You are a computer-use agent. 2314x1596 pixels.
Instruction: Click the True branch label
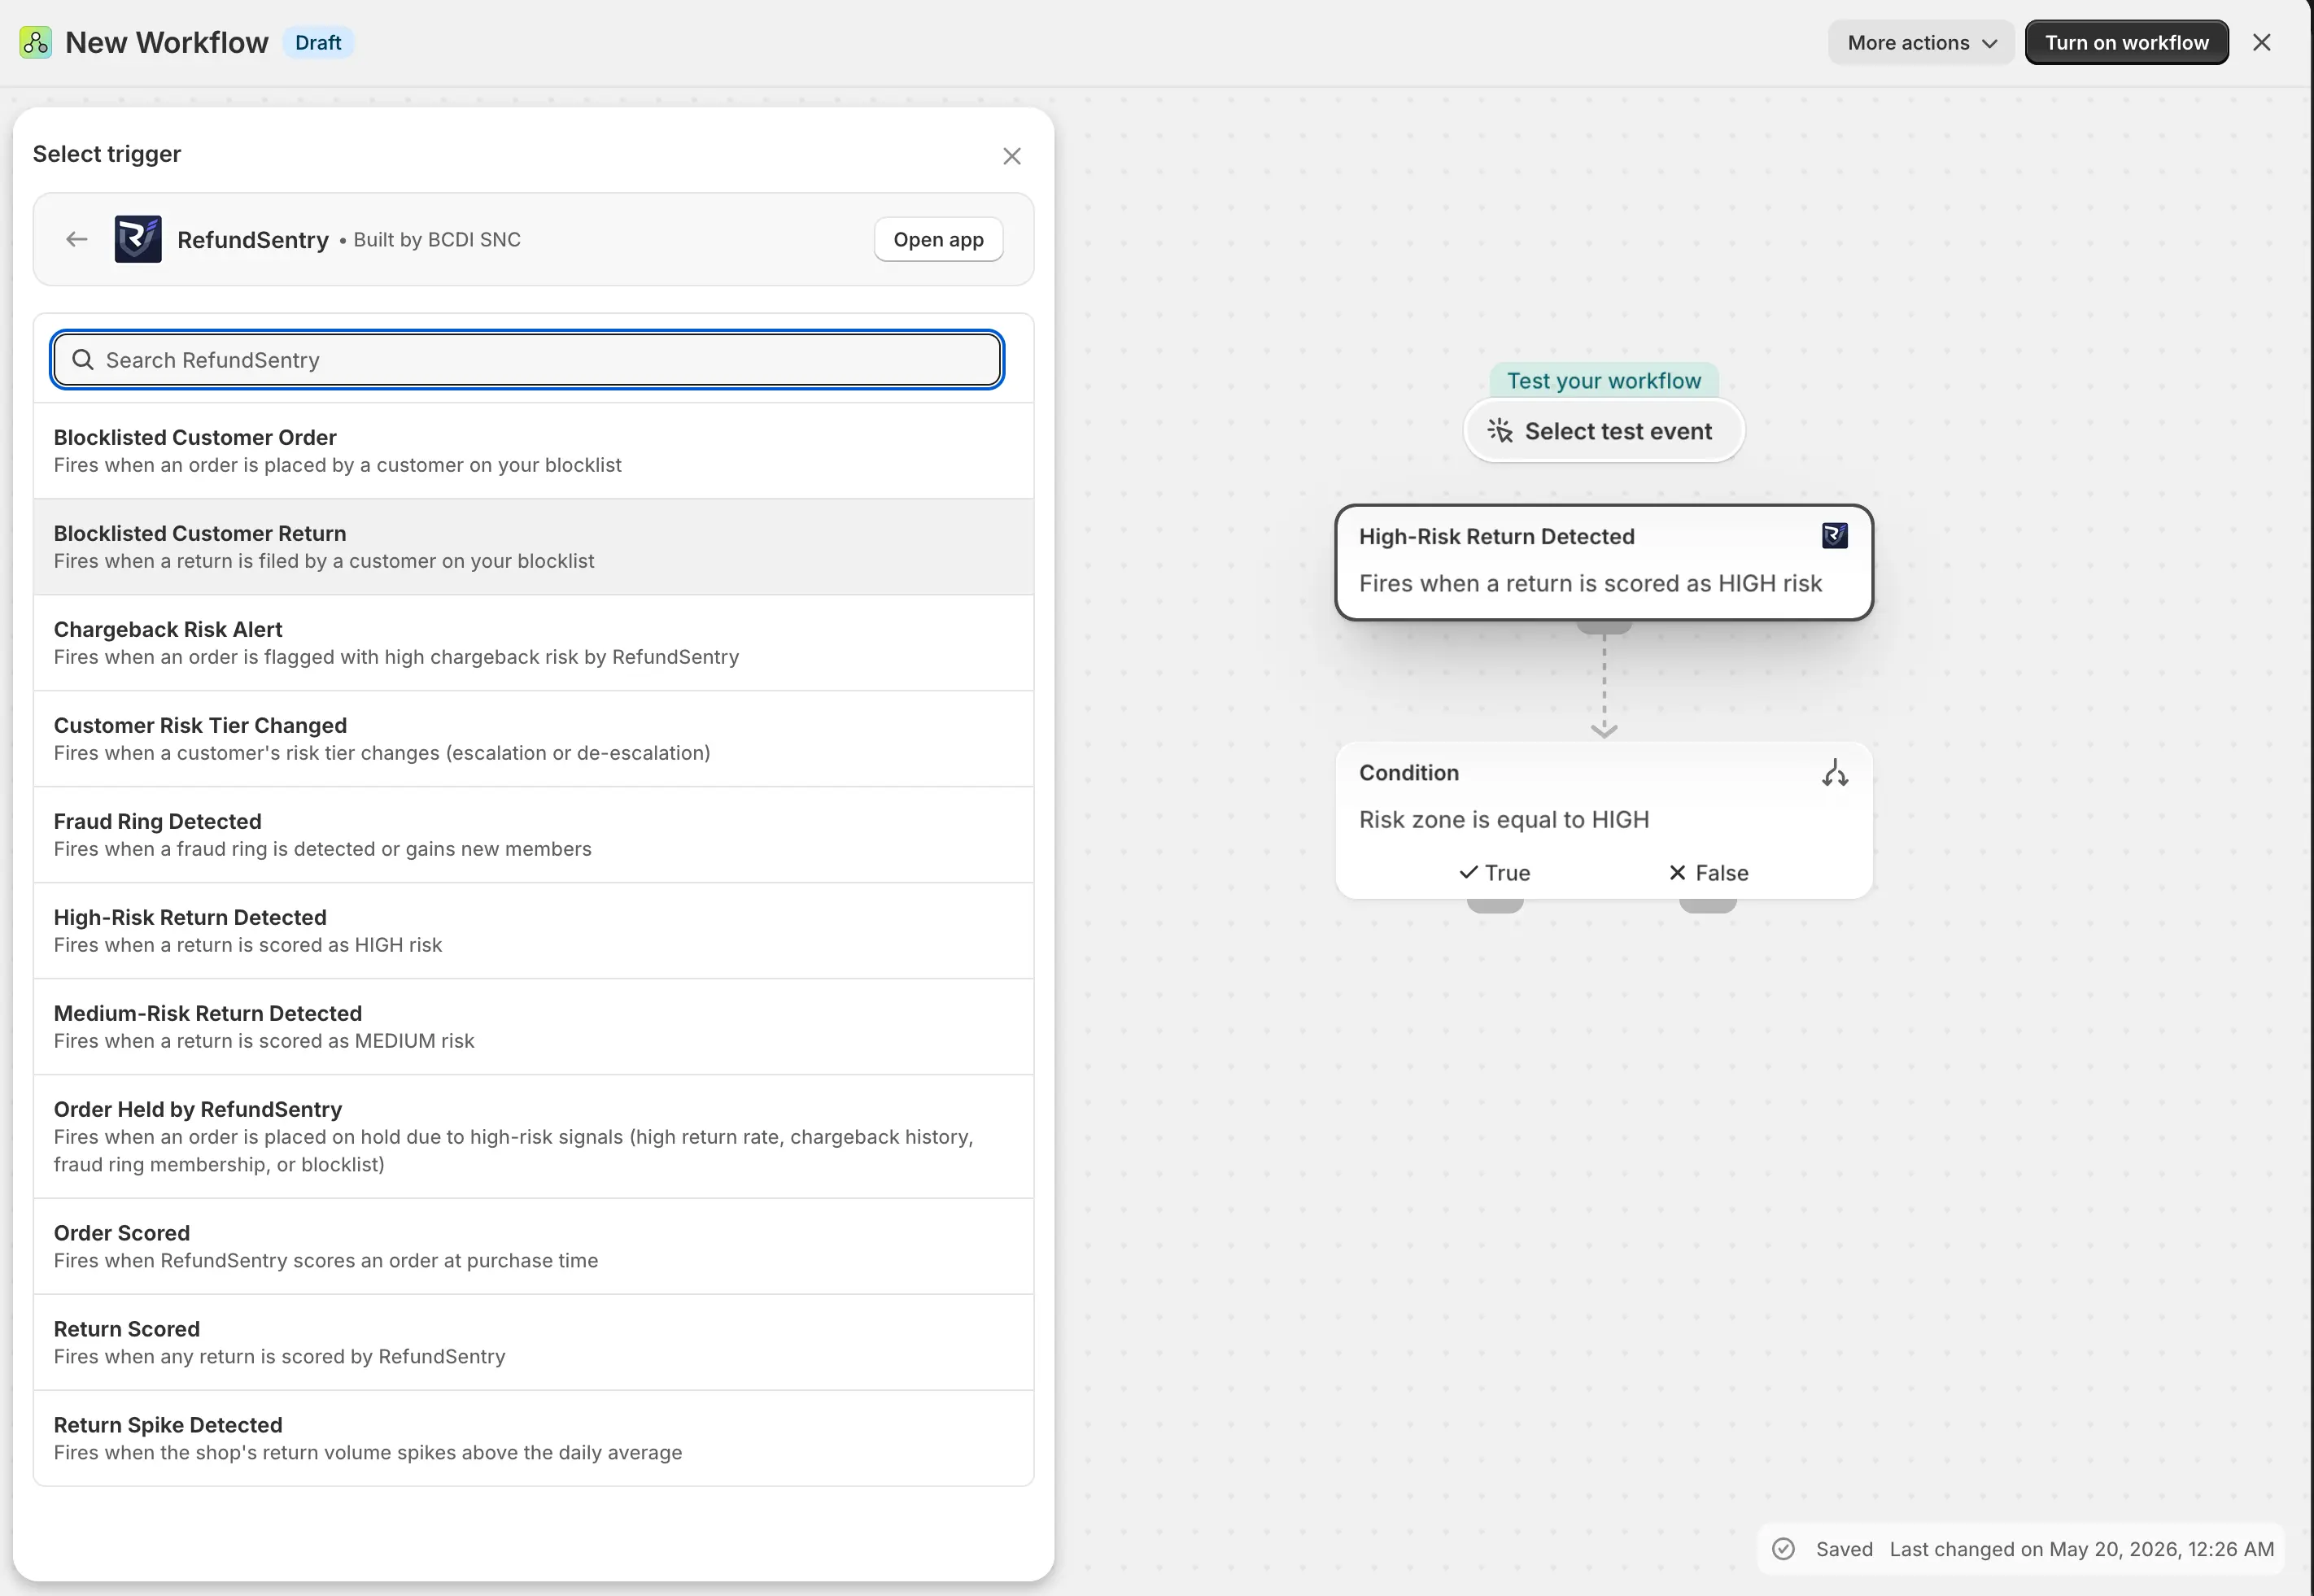pos(1495,873)
